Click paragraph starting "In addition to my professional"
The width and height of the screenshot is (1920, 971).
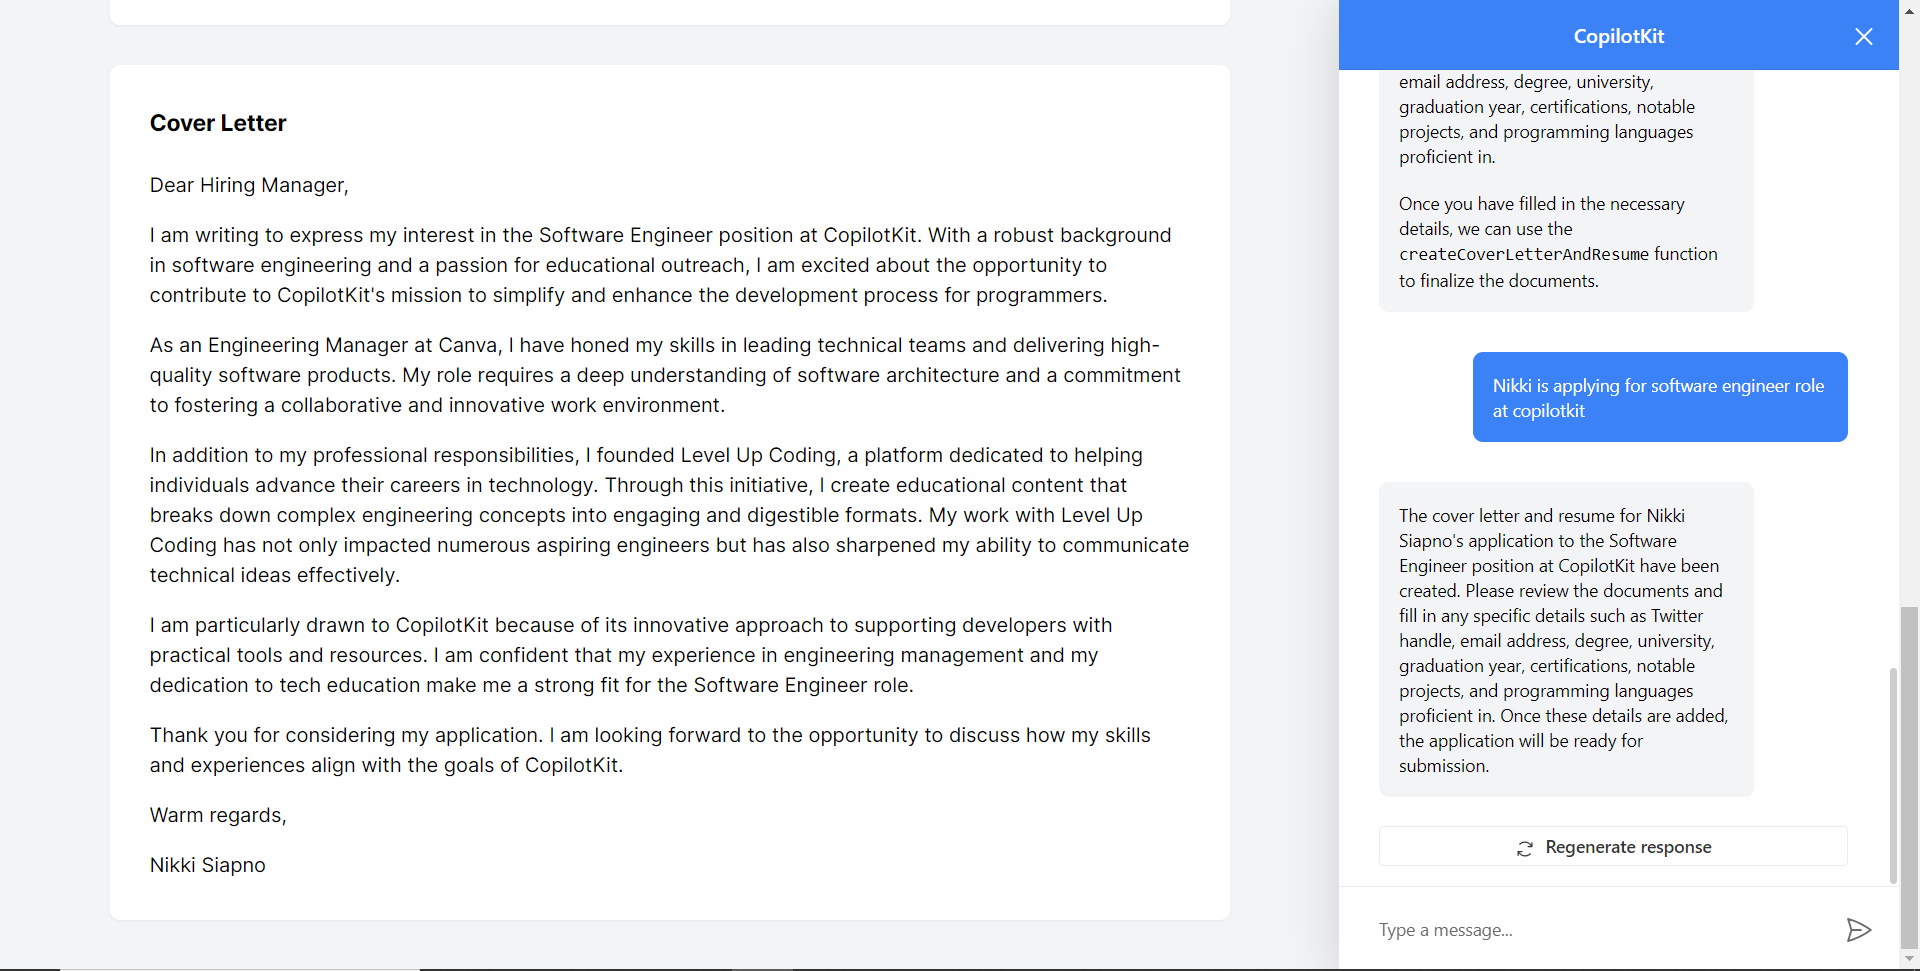click(668, 515)
